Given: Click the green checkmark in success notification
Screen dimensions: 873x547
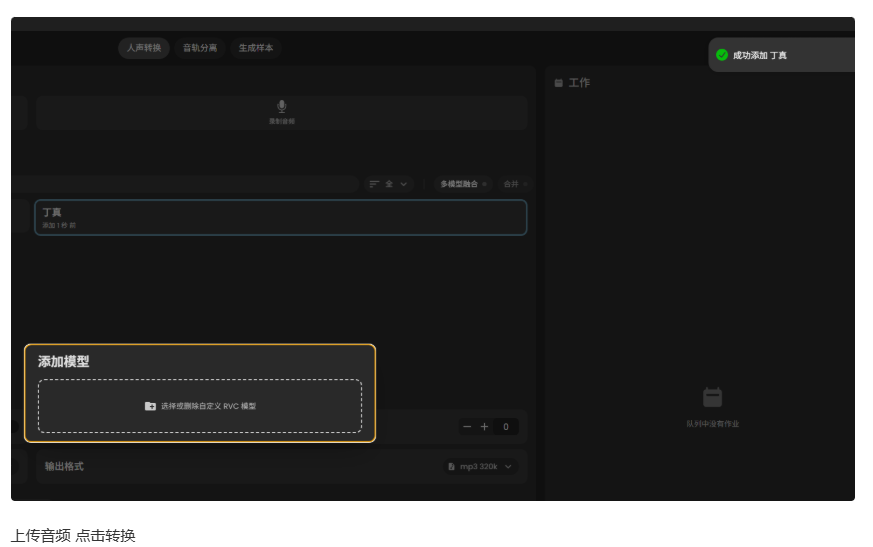Looking at the screenshot, I should [x=722, y=55].
